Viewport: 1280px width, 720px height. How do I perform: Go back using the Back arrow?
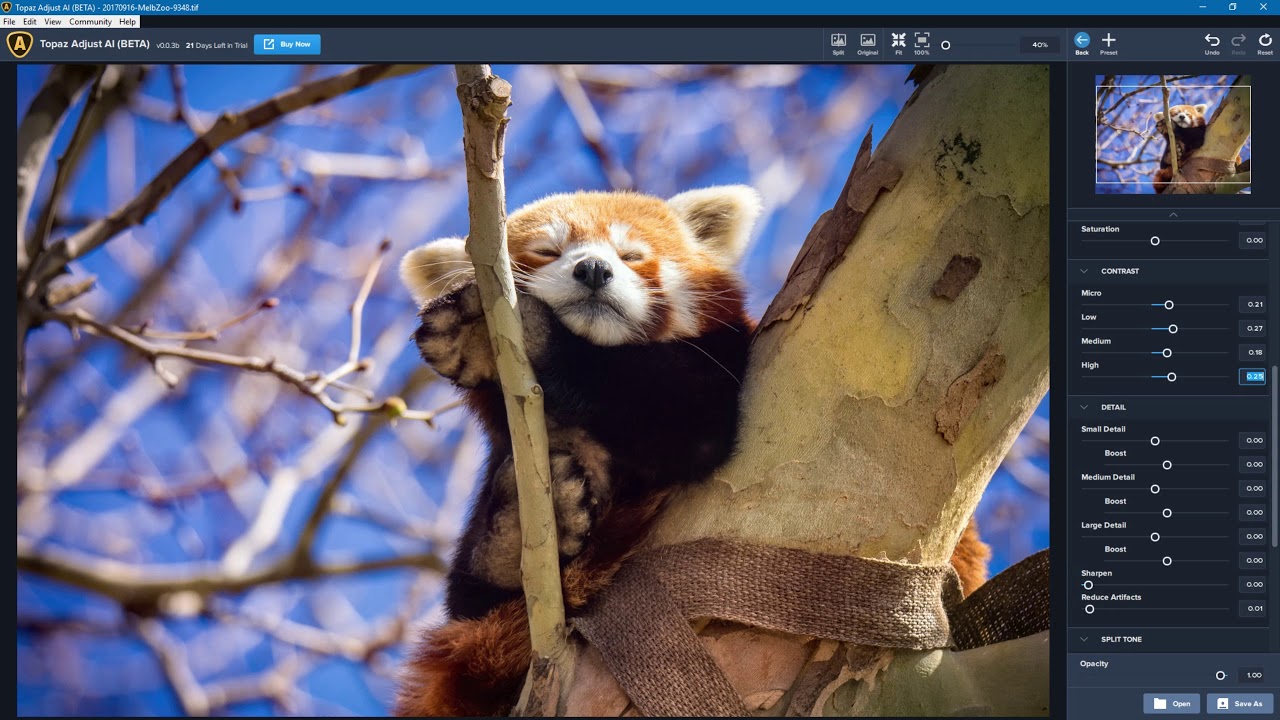click(x=1082, y=43)
